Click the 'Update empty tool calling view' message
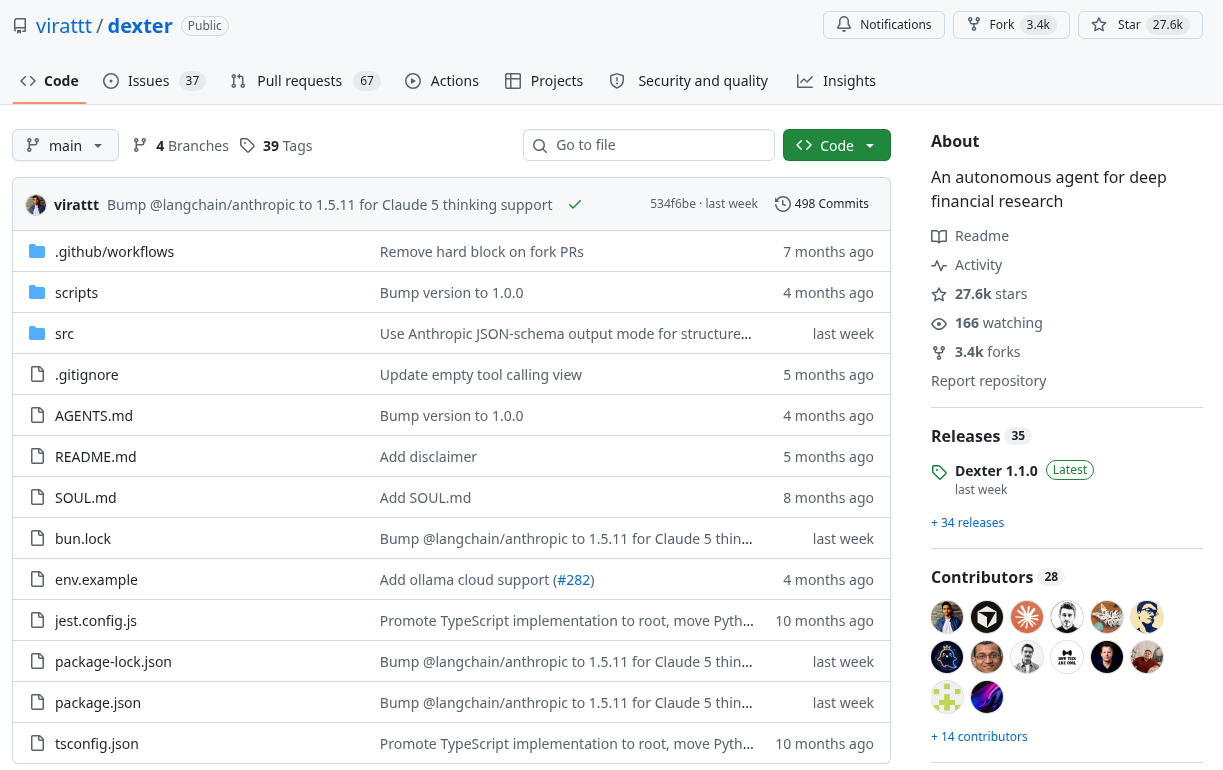Viewport: 1223px width, 770px height. tap(481, 375)
